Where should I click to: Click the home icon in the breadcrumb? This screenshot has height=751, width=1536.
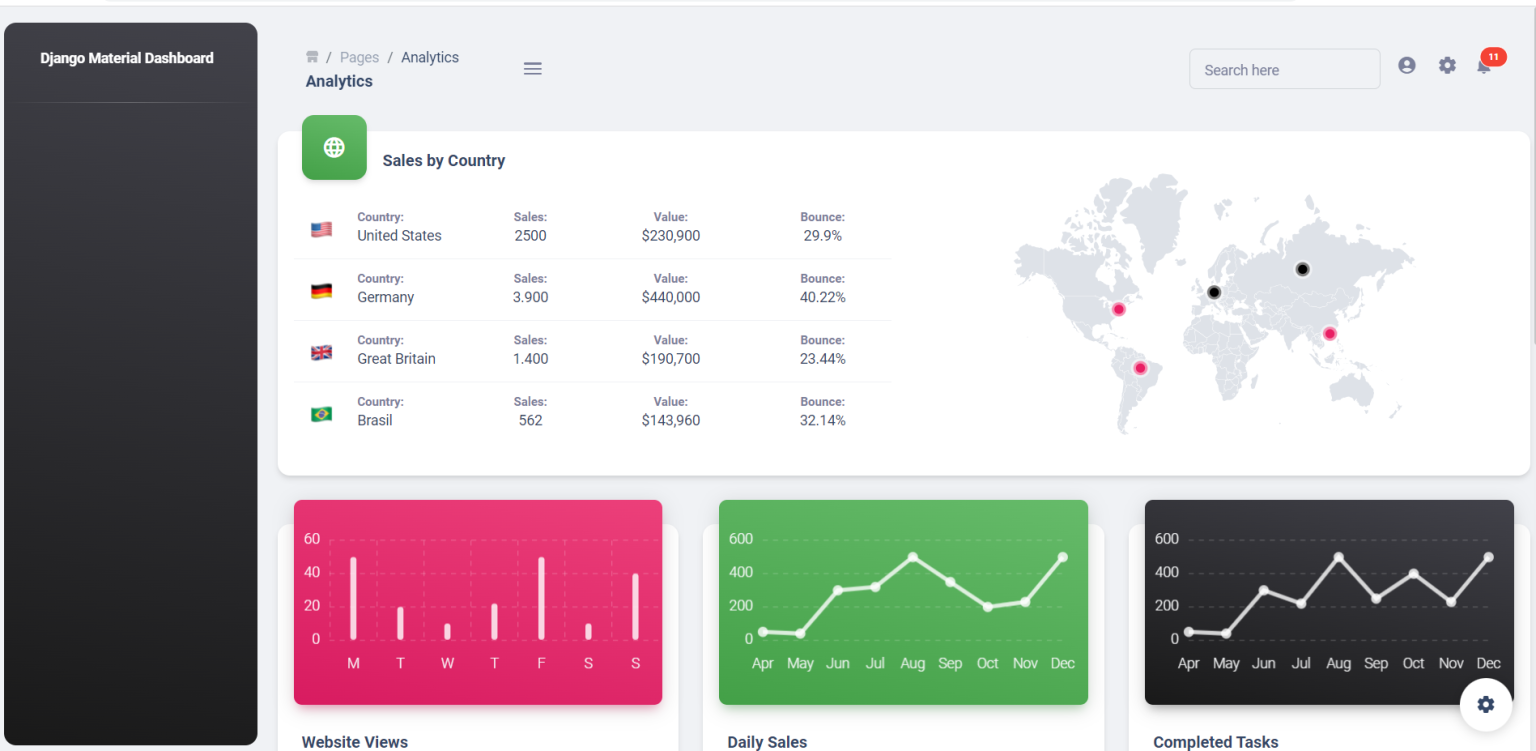[312, 57]
